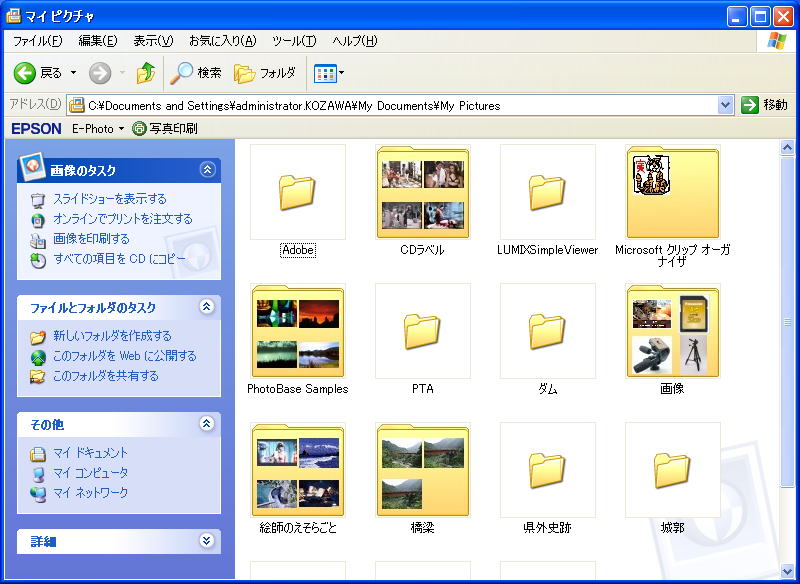Expand the 詳細 details panel
Viewport: 800px width, 584px height.
[207, 541]
